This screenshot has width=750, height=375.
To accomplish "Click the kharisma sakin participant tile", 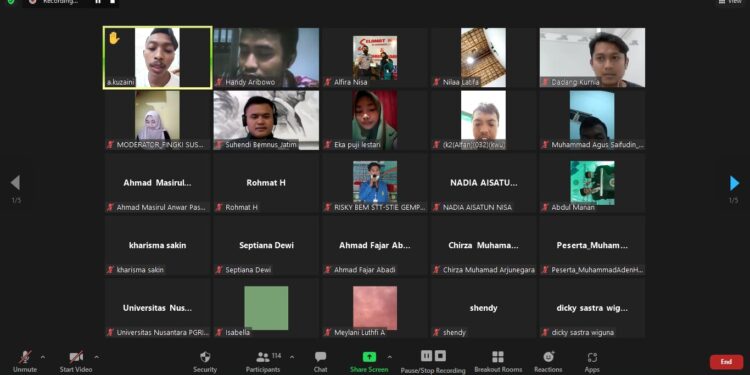I will [158, 245].
